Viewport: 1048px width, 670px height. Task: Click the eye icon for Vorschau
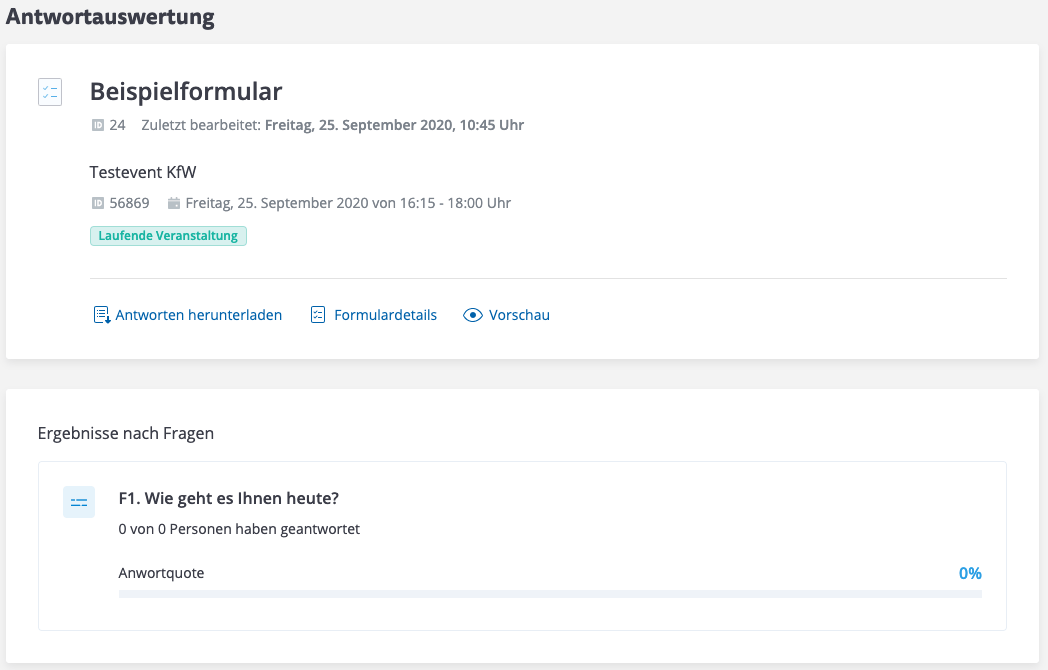(473, 315)
